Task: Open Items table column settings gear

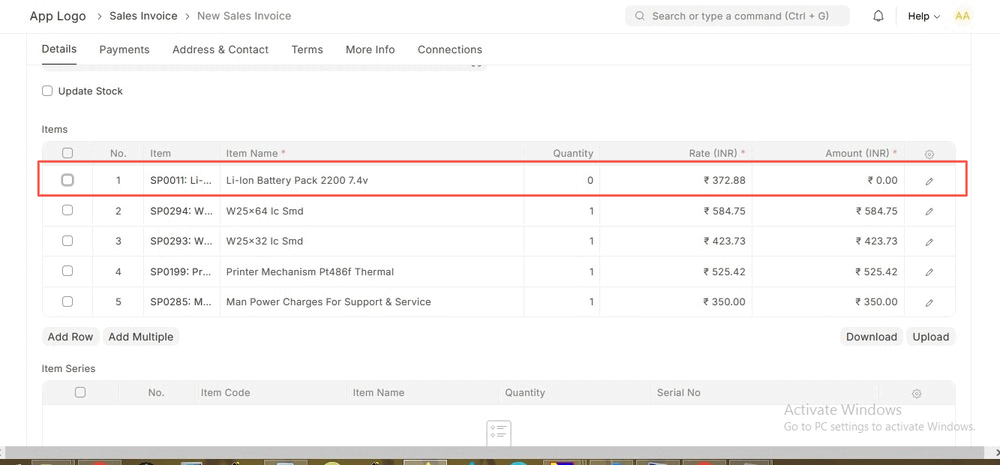Action: (x=929, y=154)
